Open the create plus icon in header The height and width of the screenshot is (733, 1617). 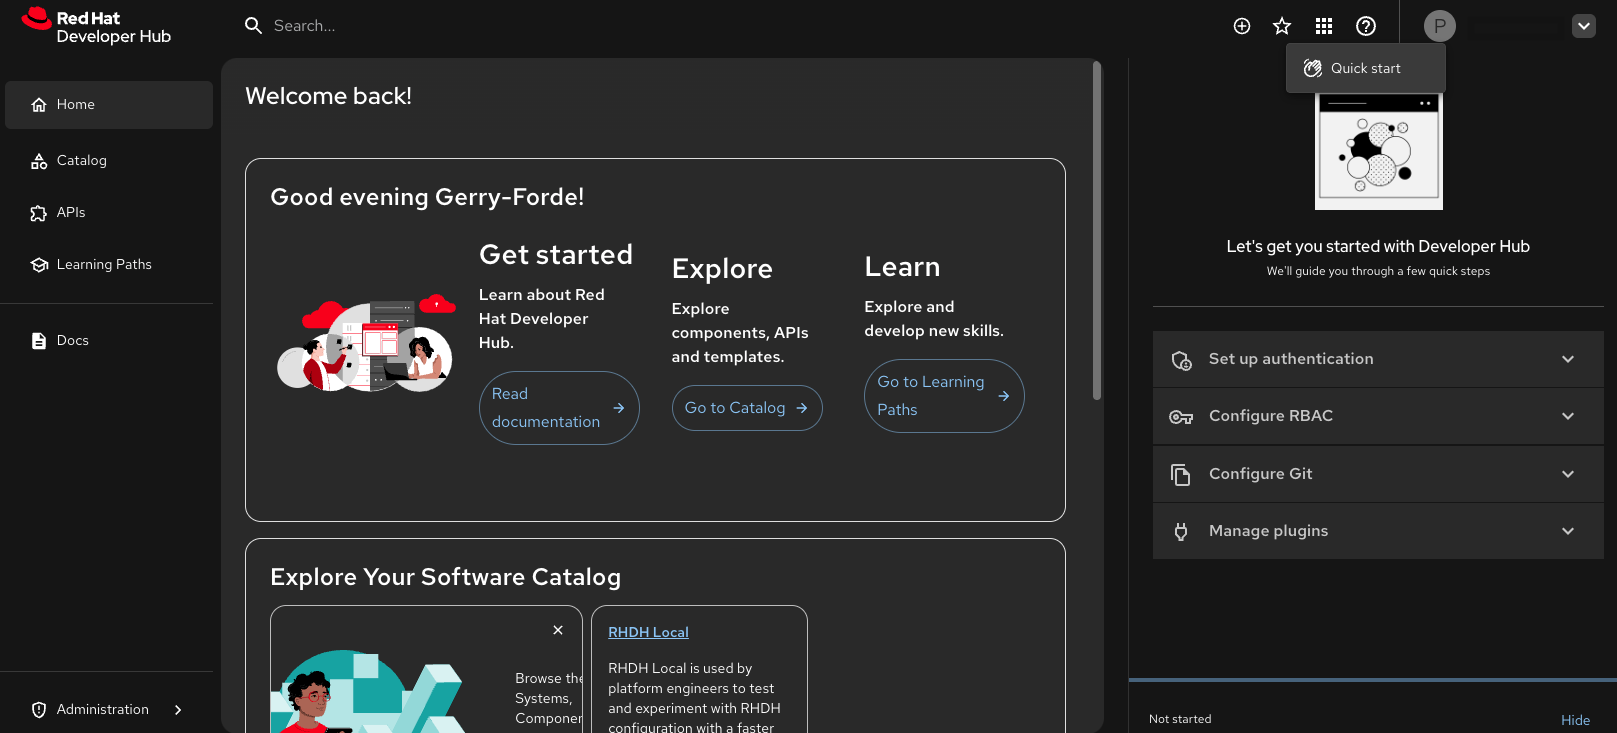[x=1242, y=26]
